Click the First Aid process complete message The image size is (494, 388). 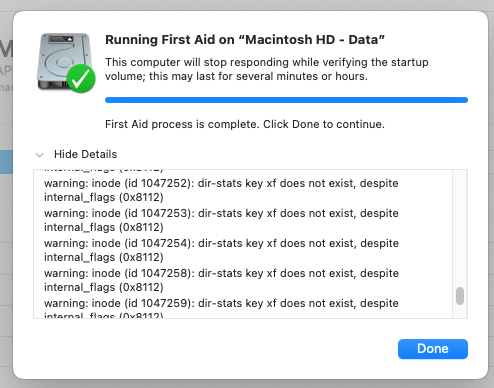[x=245, y=124]
